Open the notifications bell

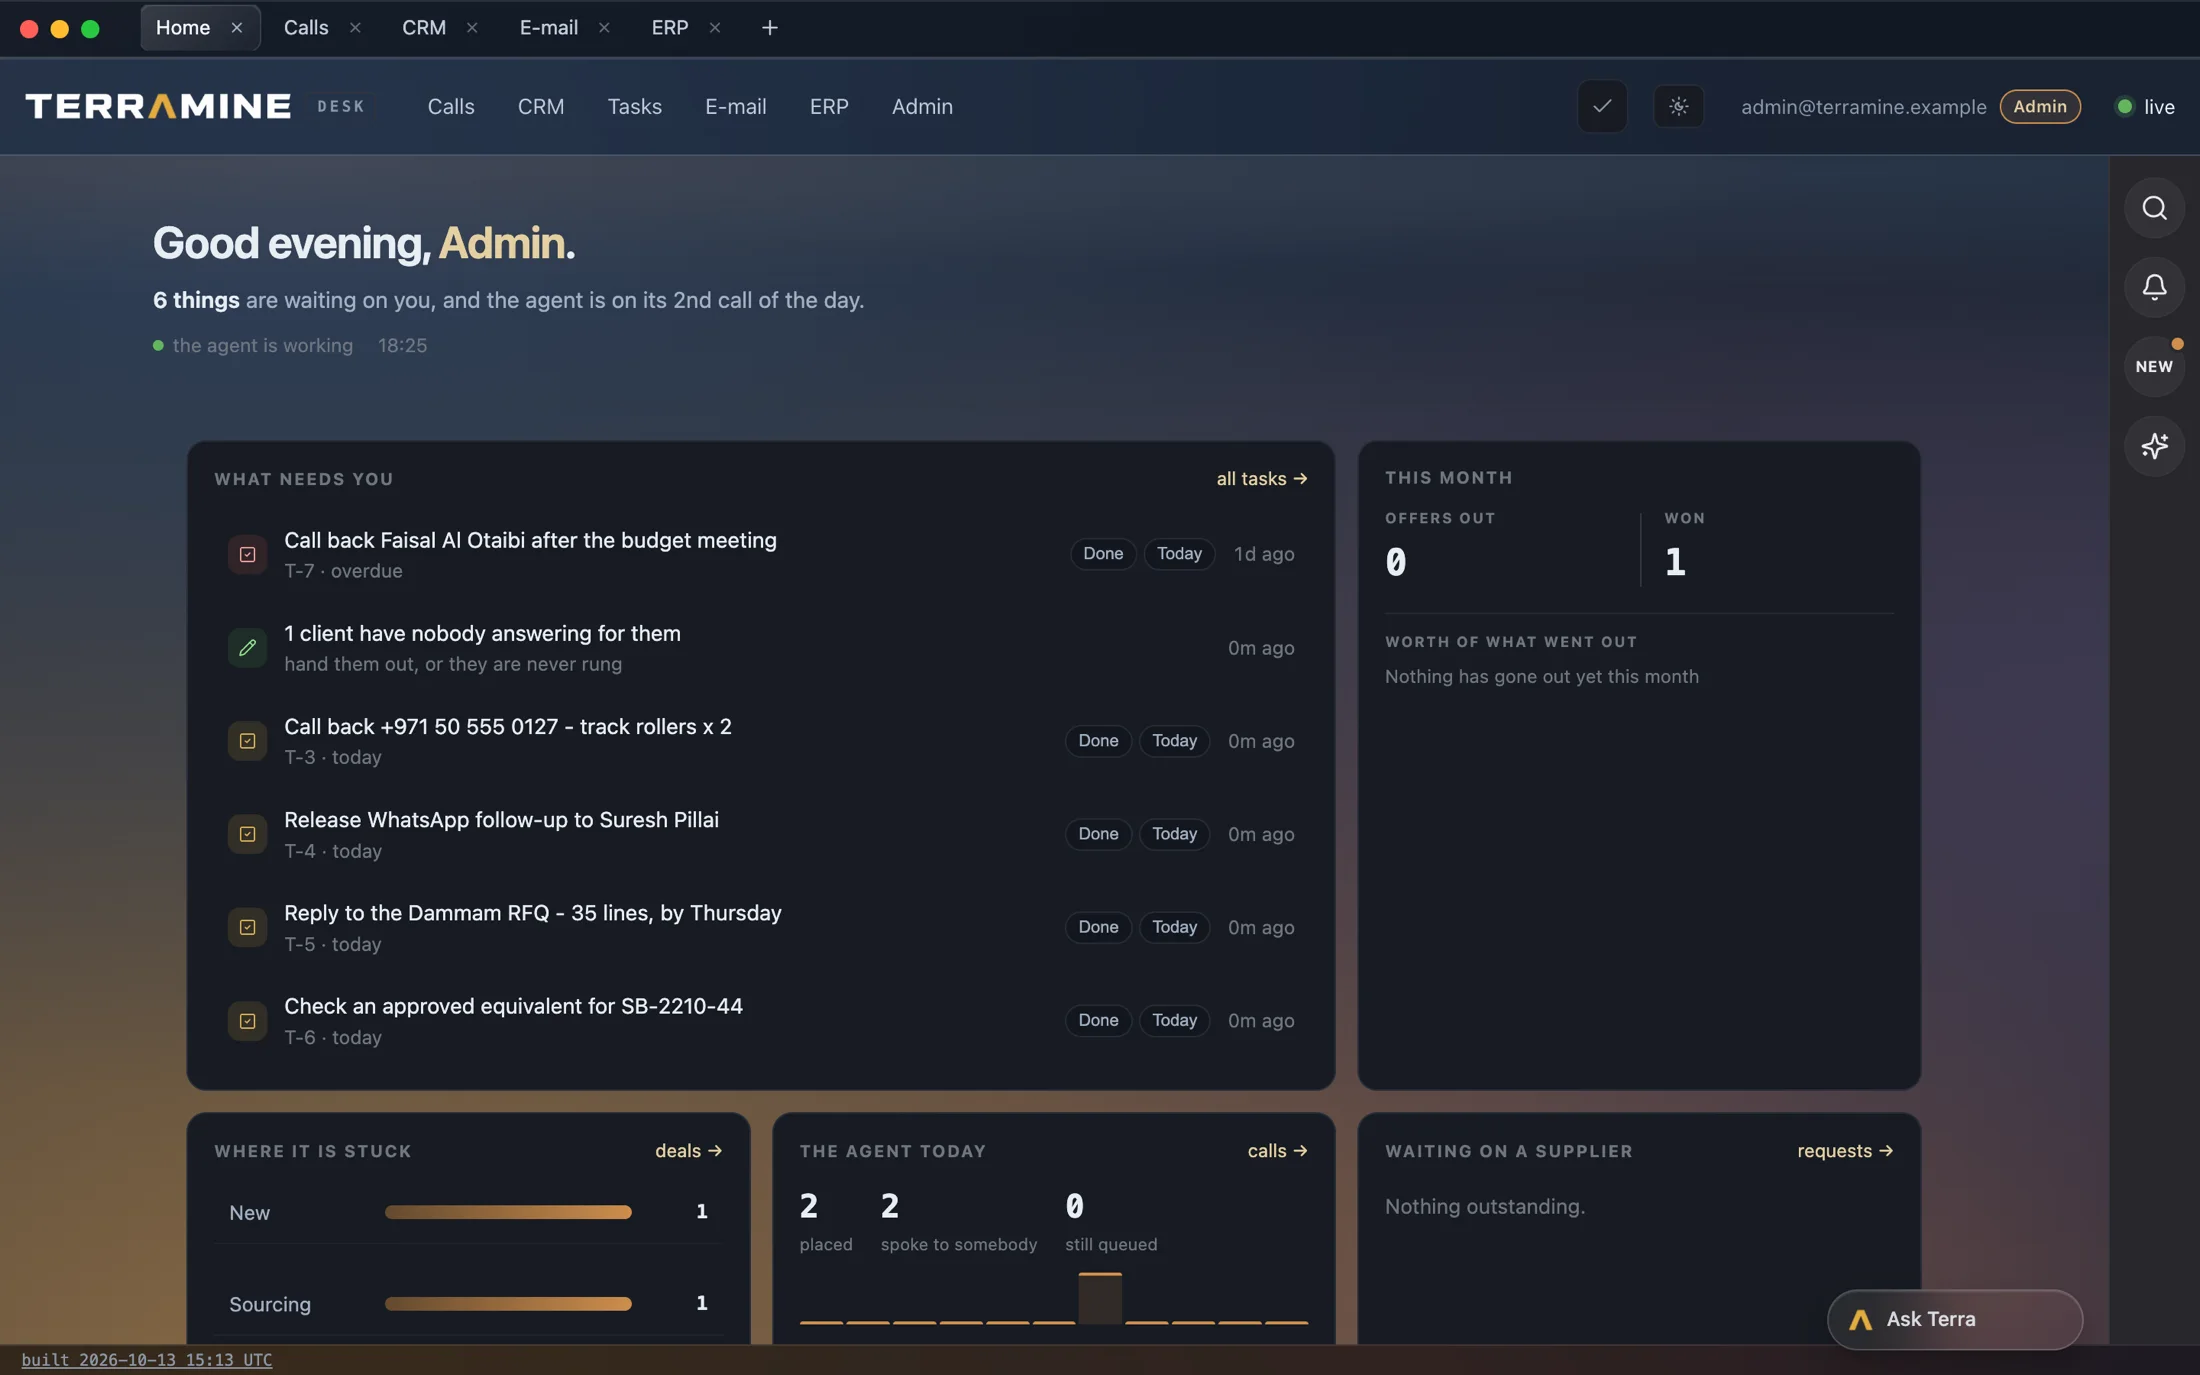tap(2154, 287)
